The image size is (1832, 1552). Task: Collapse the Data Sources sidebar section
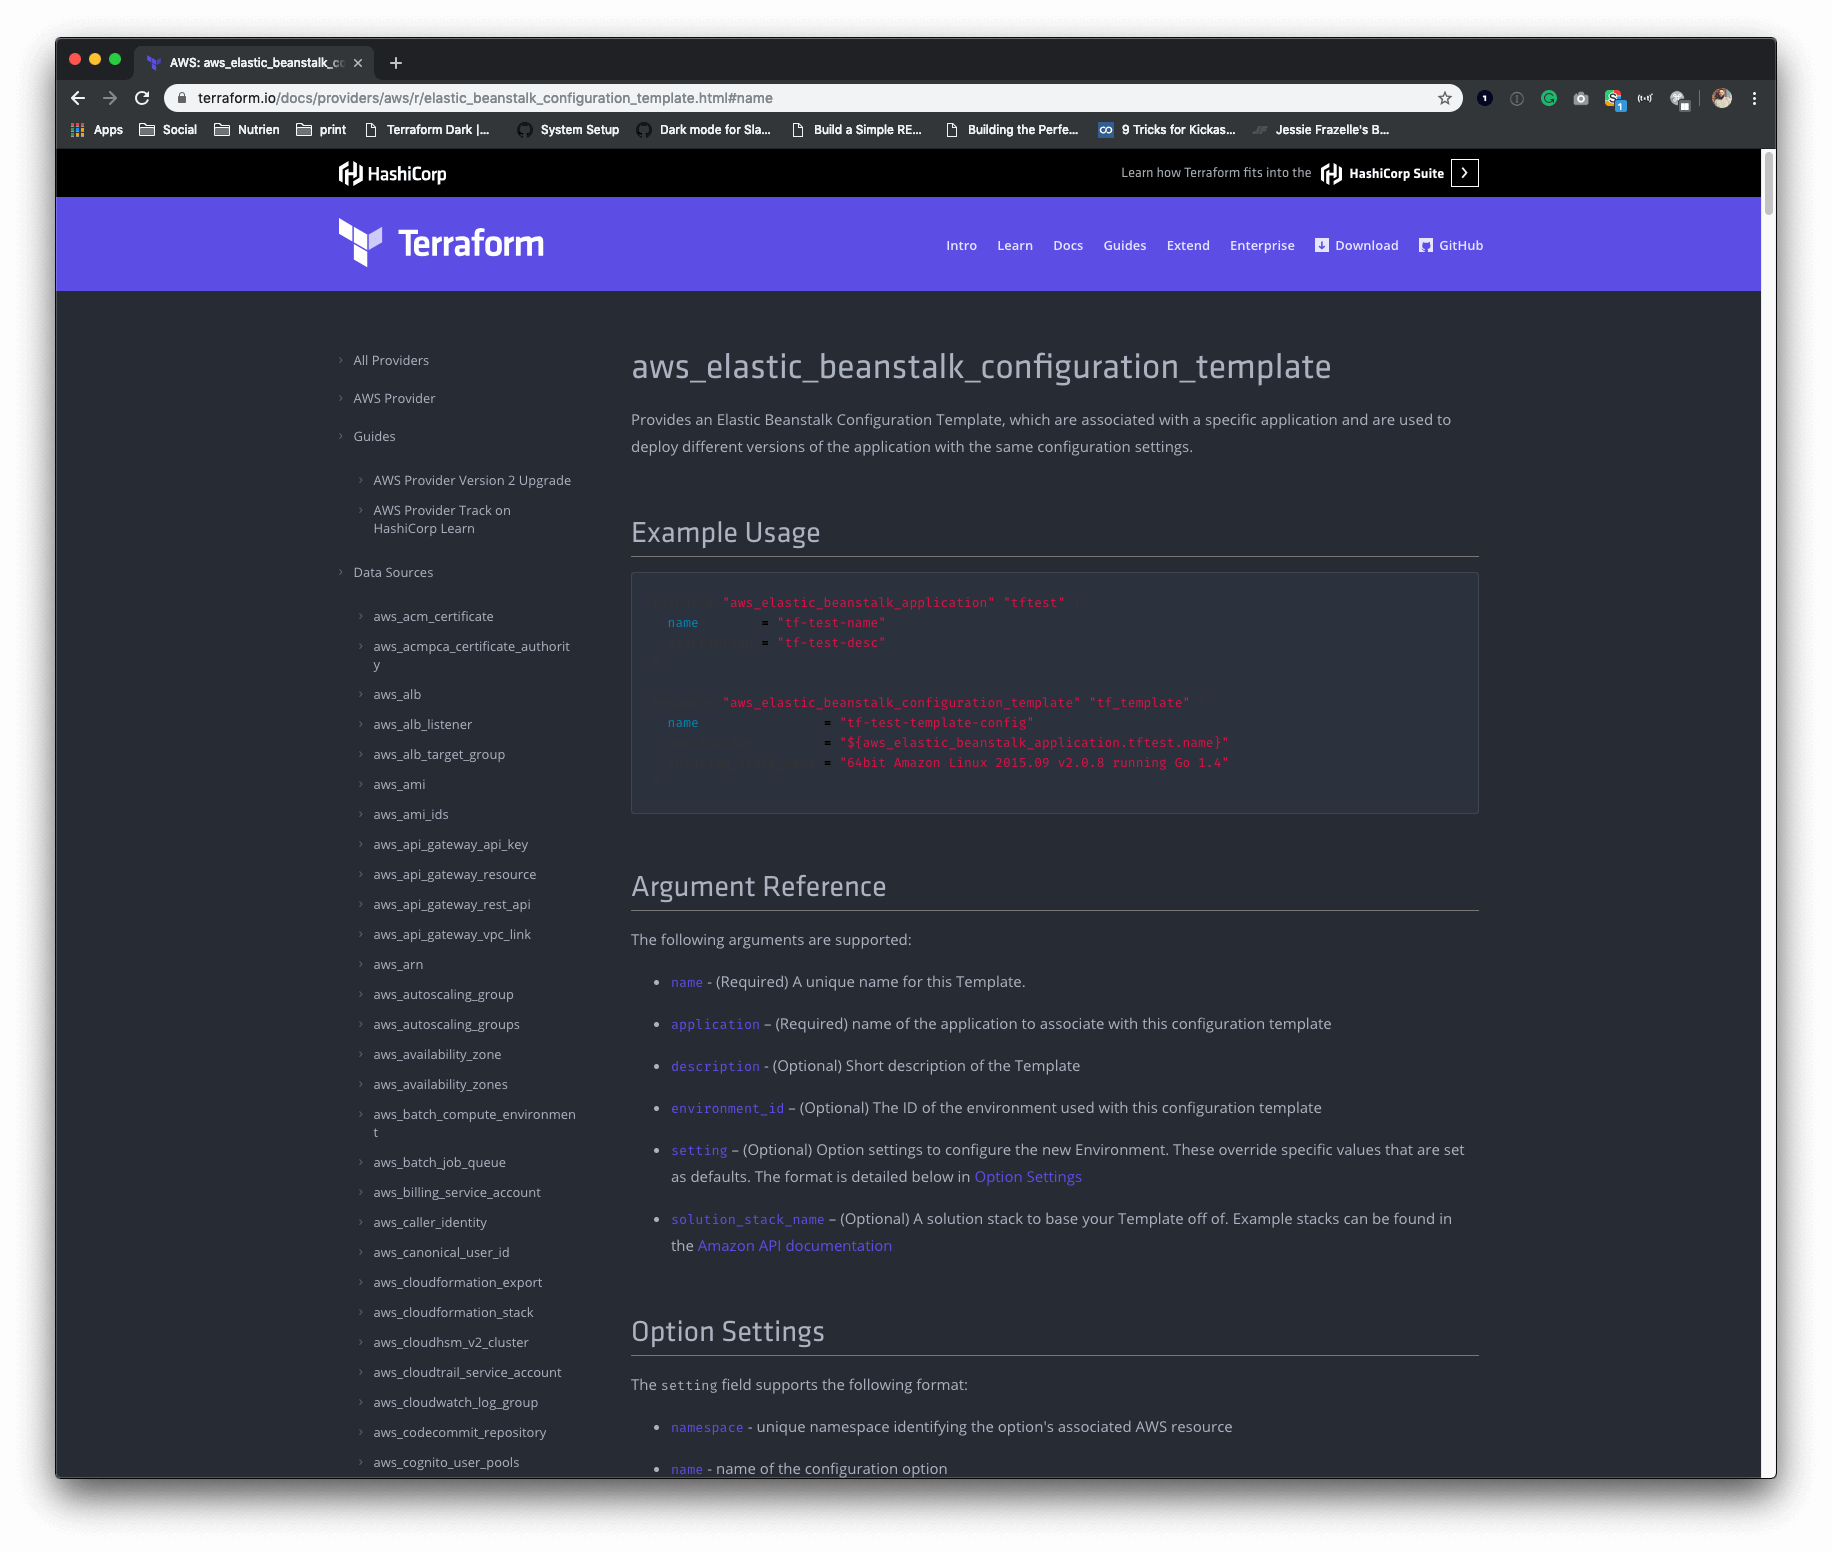393,572
